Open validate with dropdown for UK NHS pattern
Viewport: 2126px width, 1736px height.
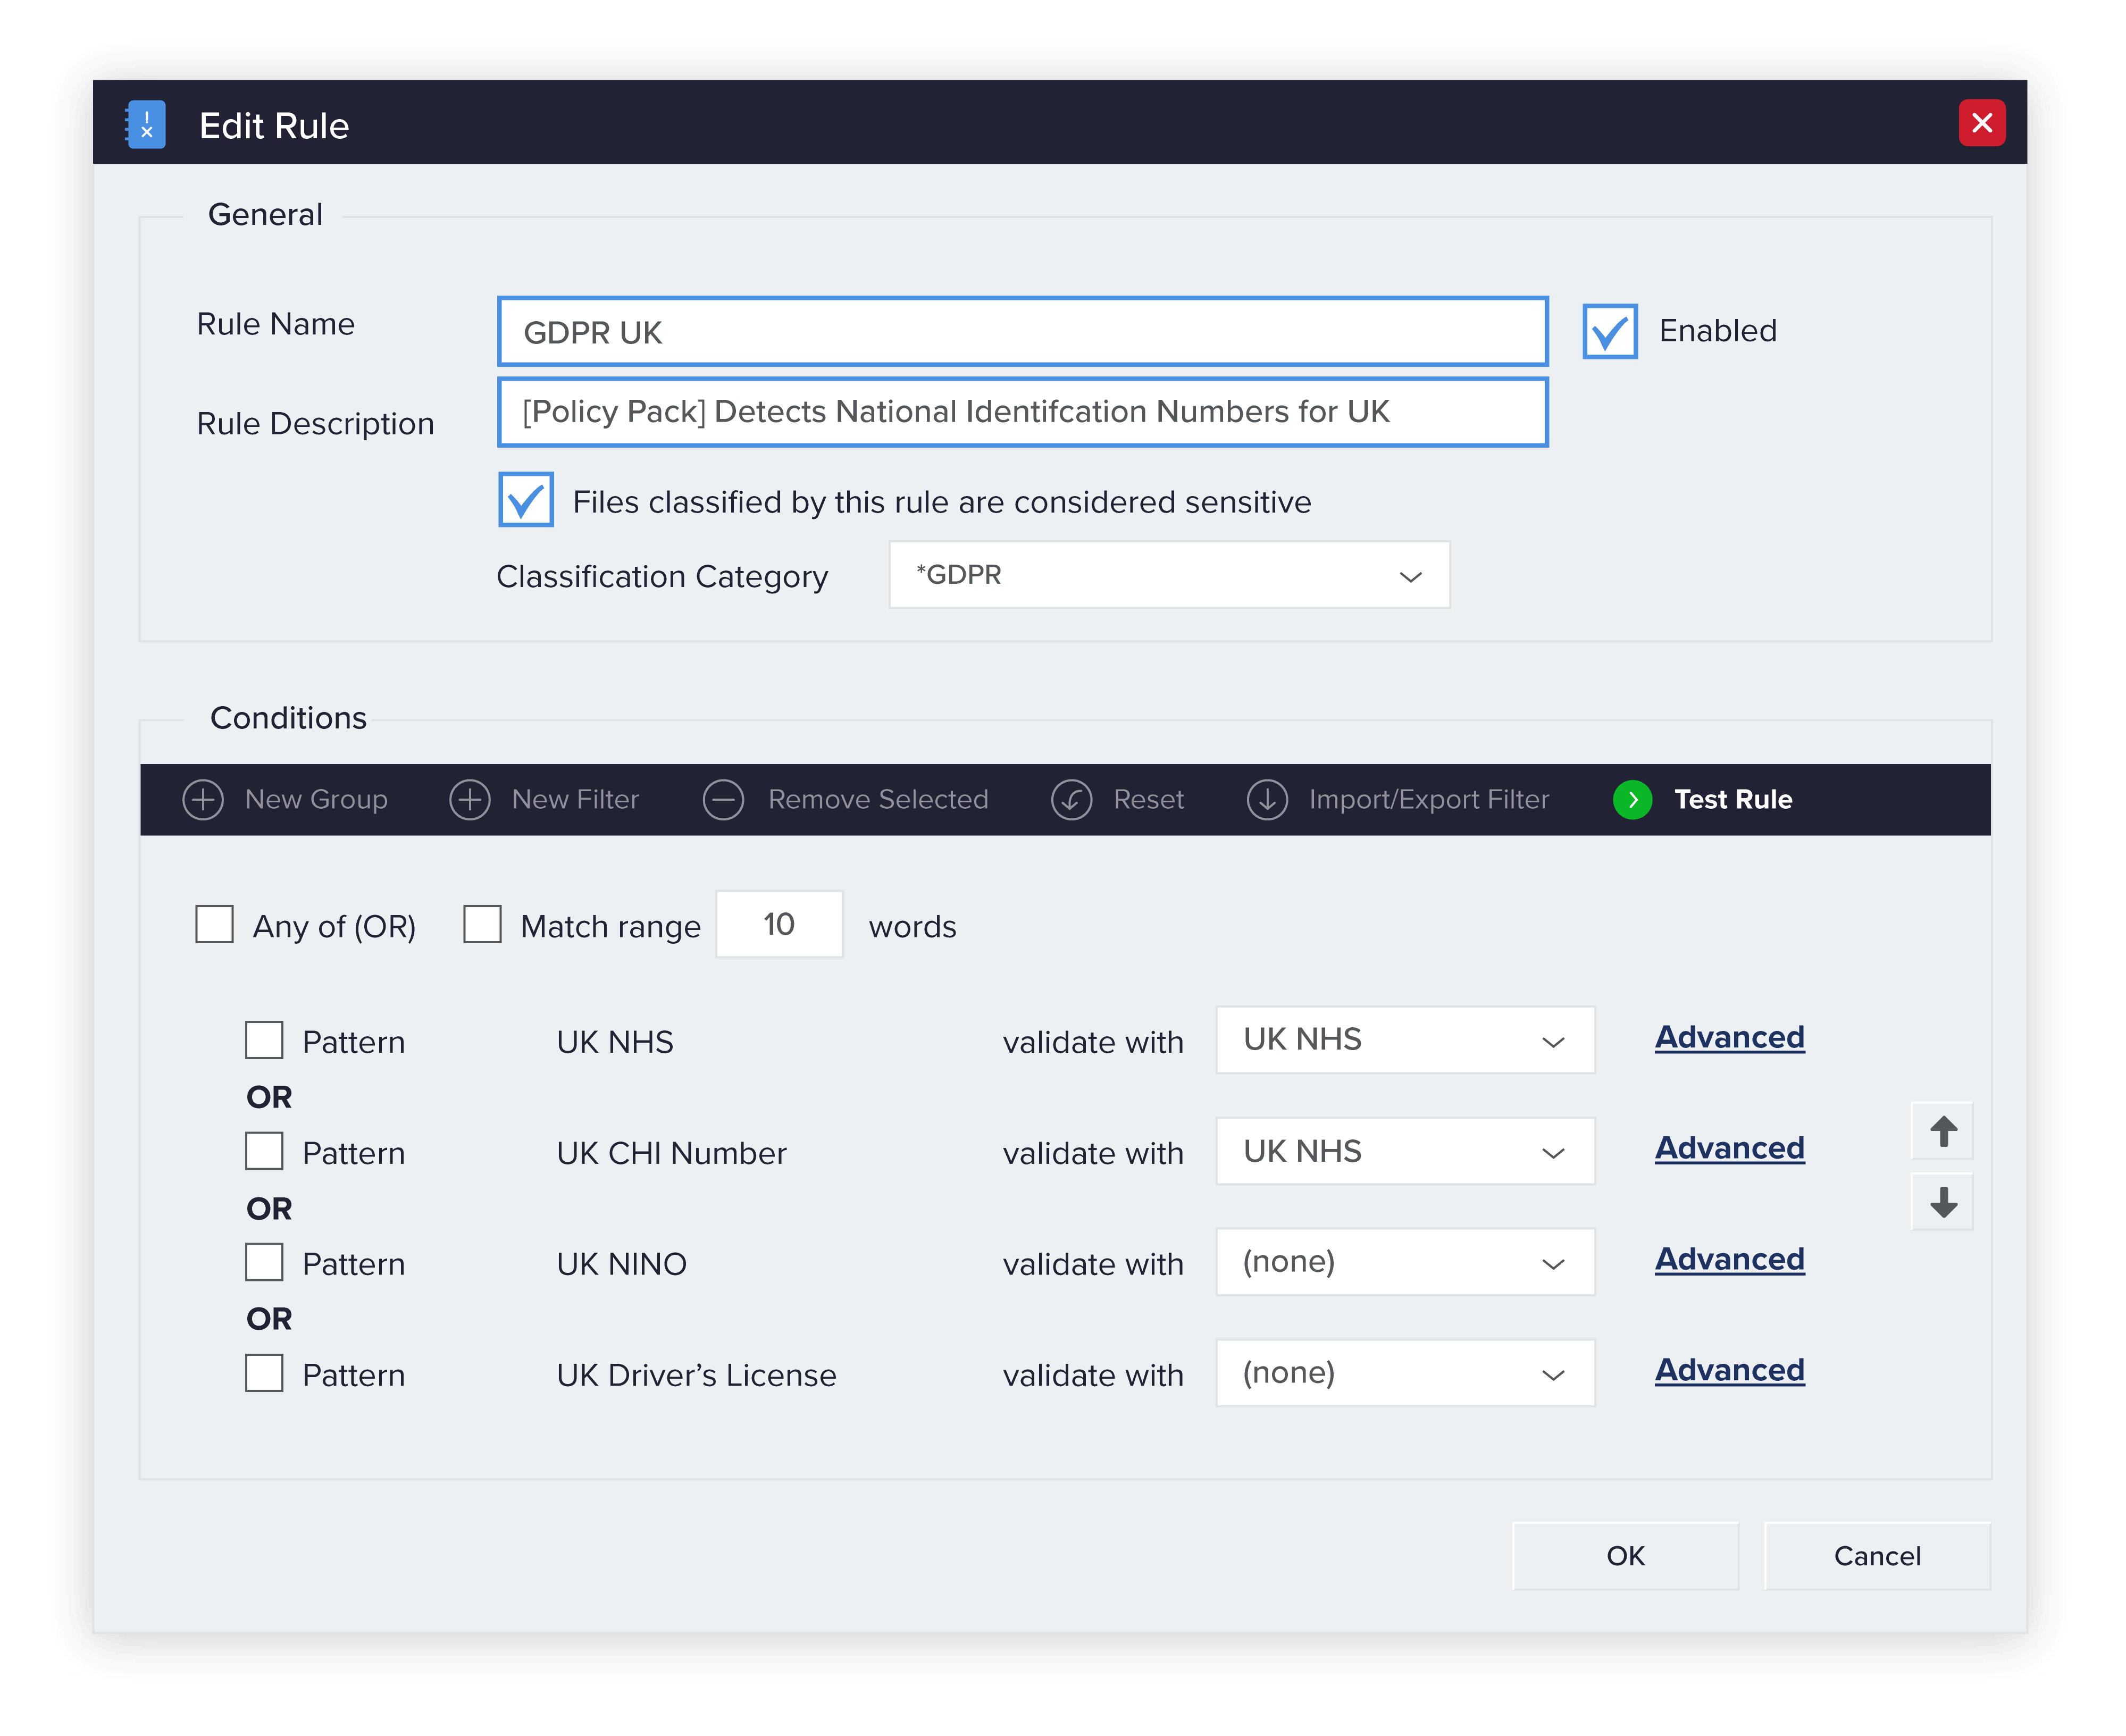[1405, 1040]
